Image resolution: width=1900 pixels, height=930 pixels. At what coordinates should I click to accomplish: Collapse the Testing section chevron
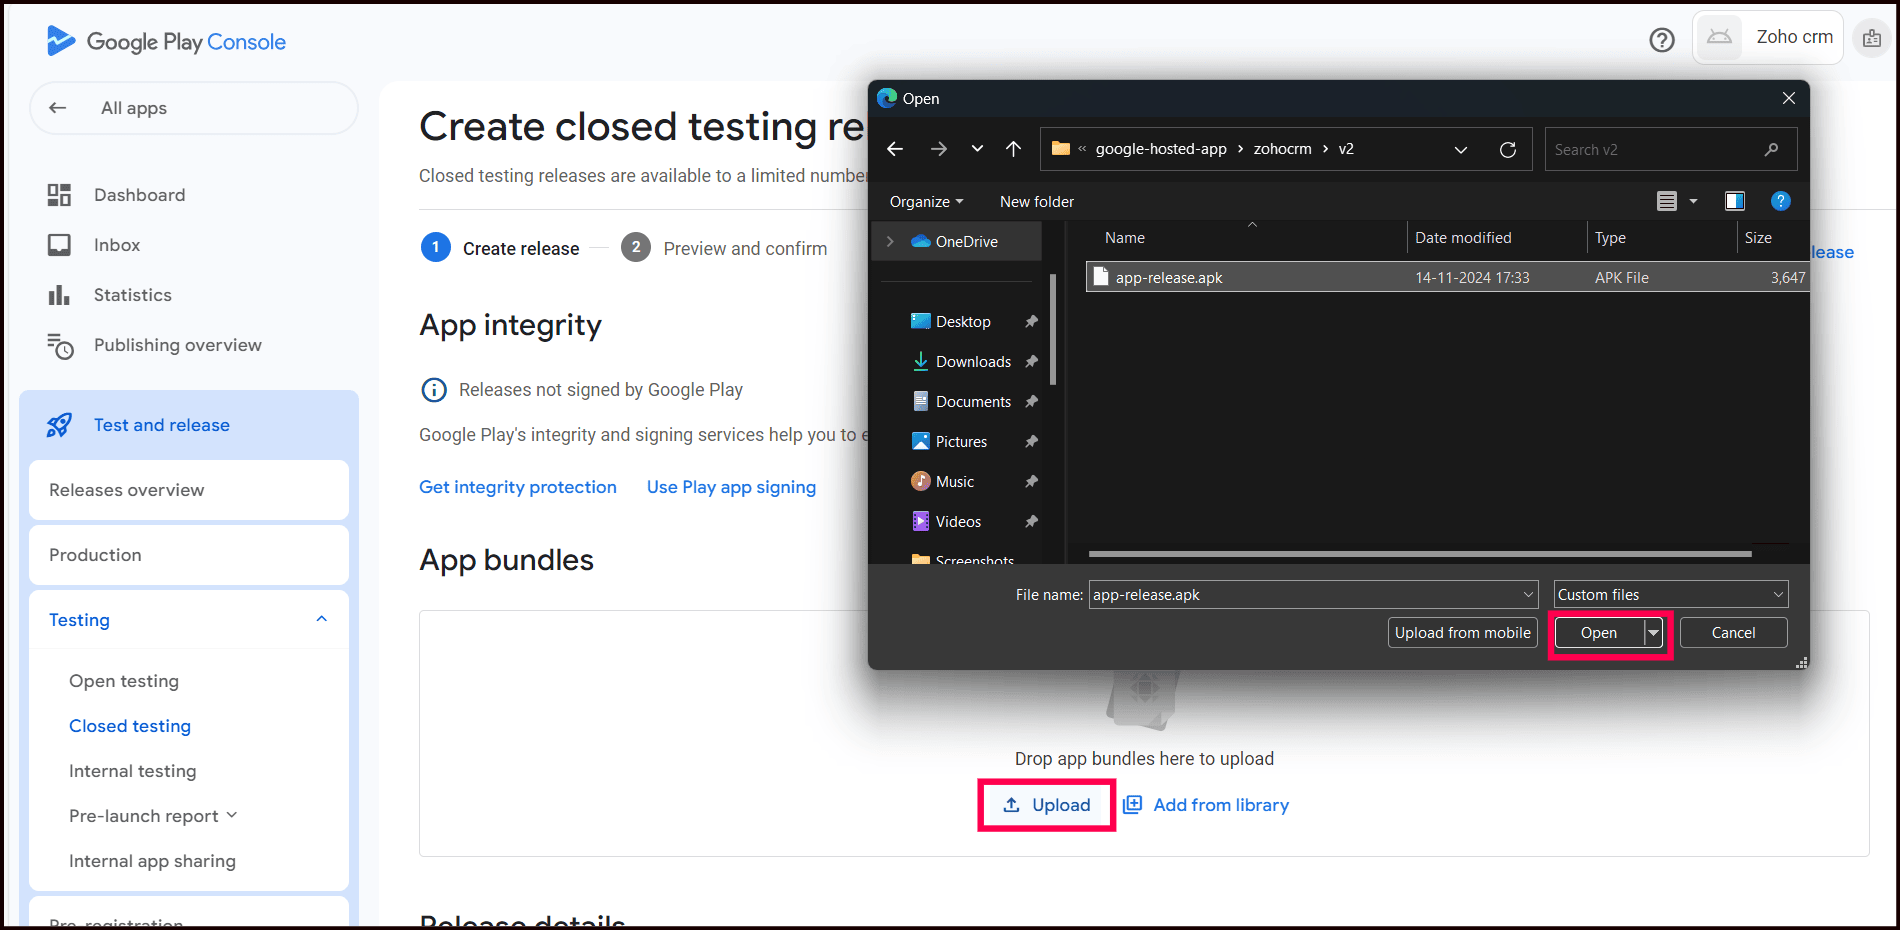tap(322, 619)
